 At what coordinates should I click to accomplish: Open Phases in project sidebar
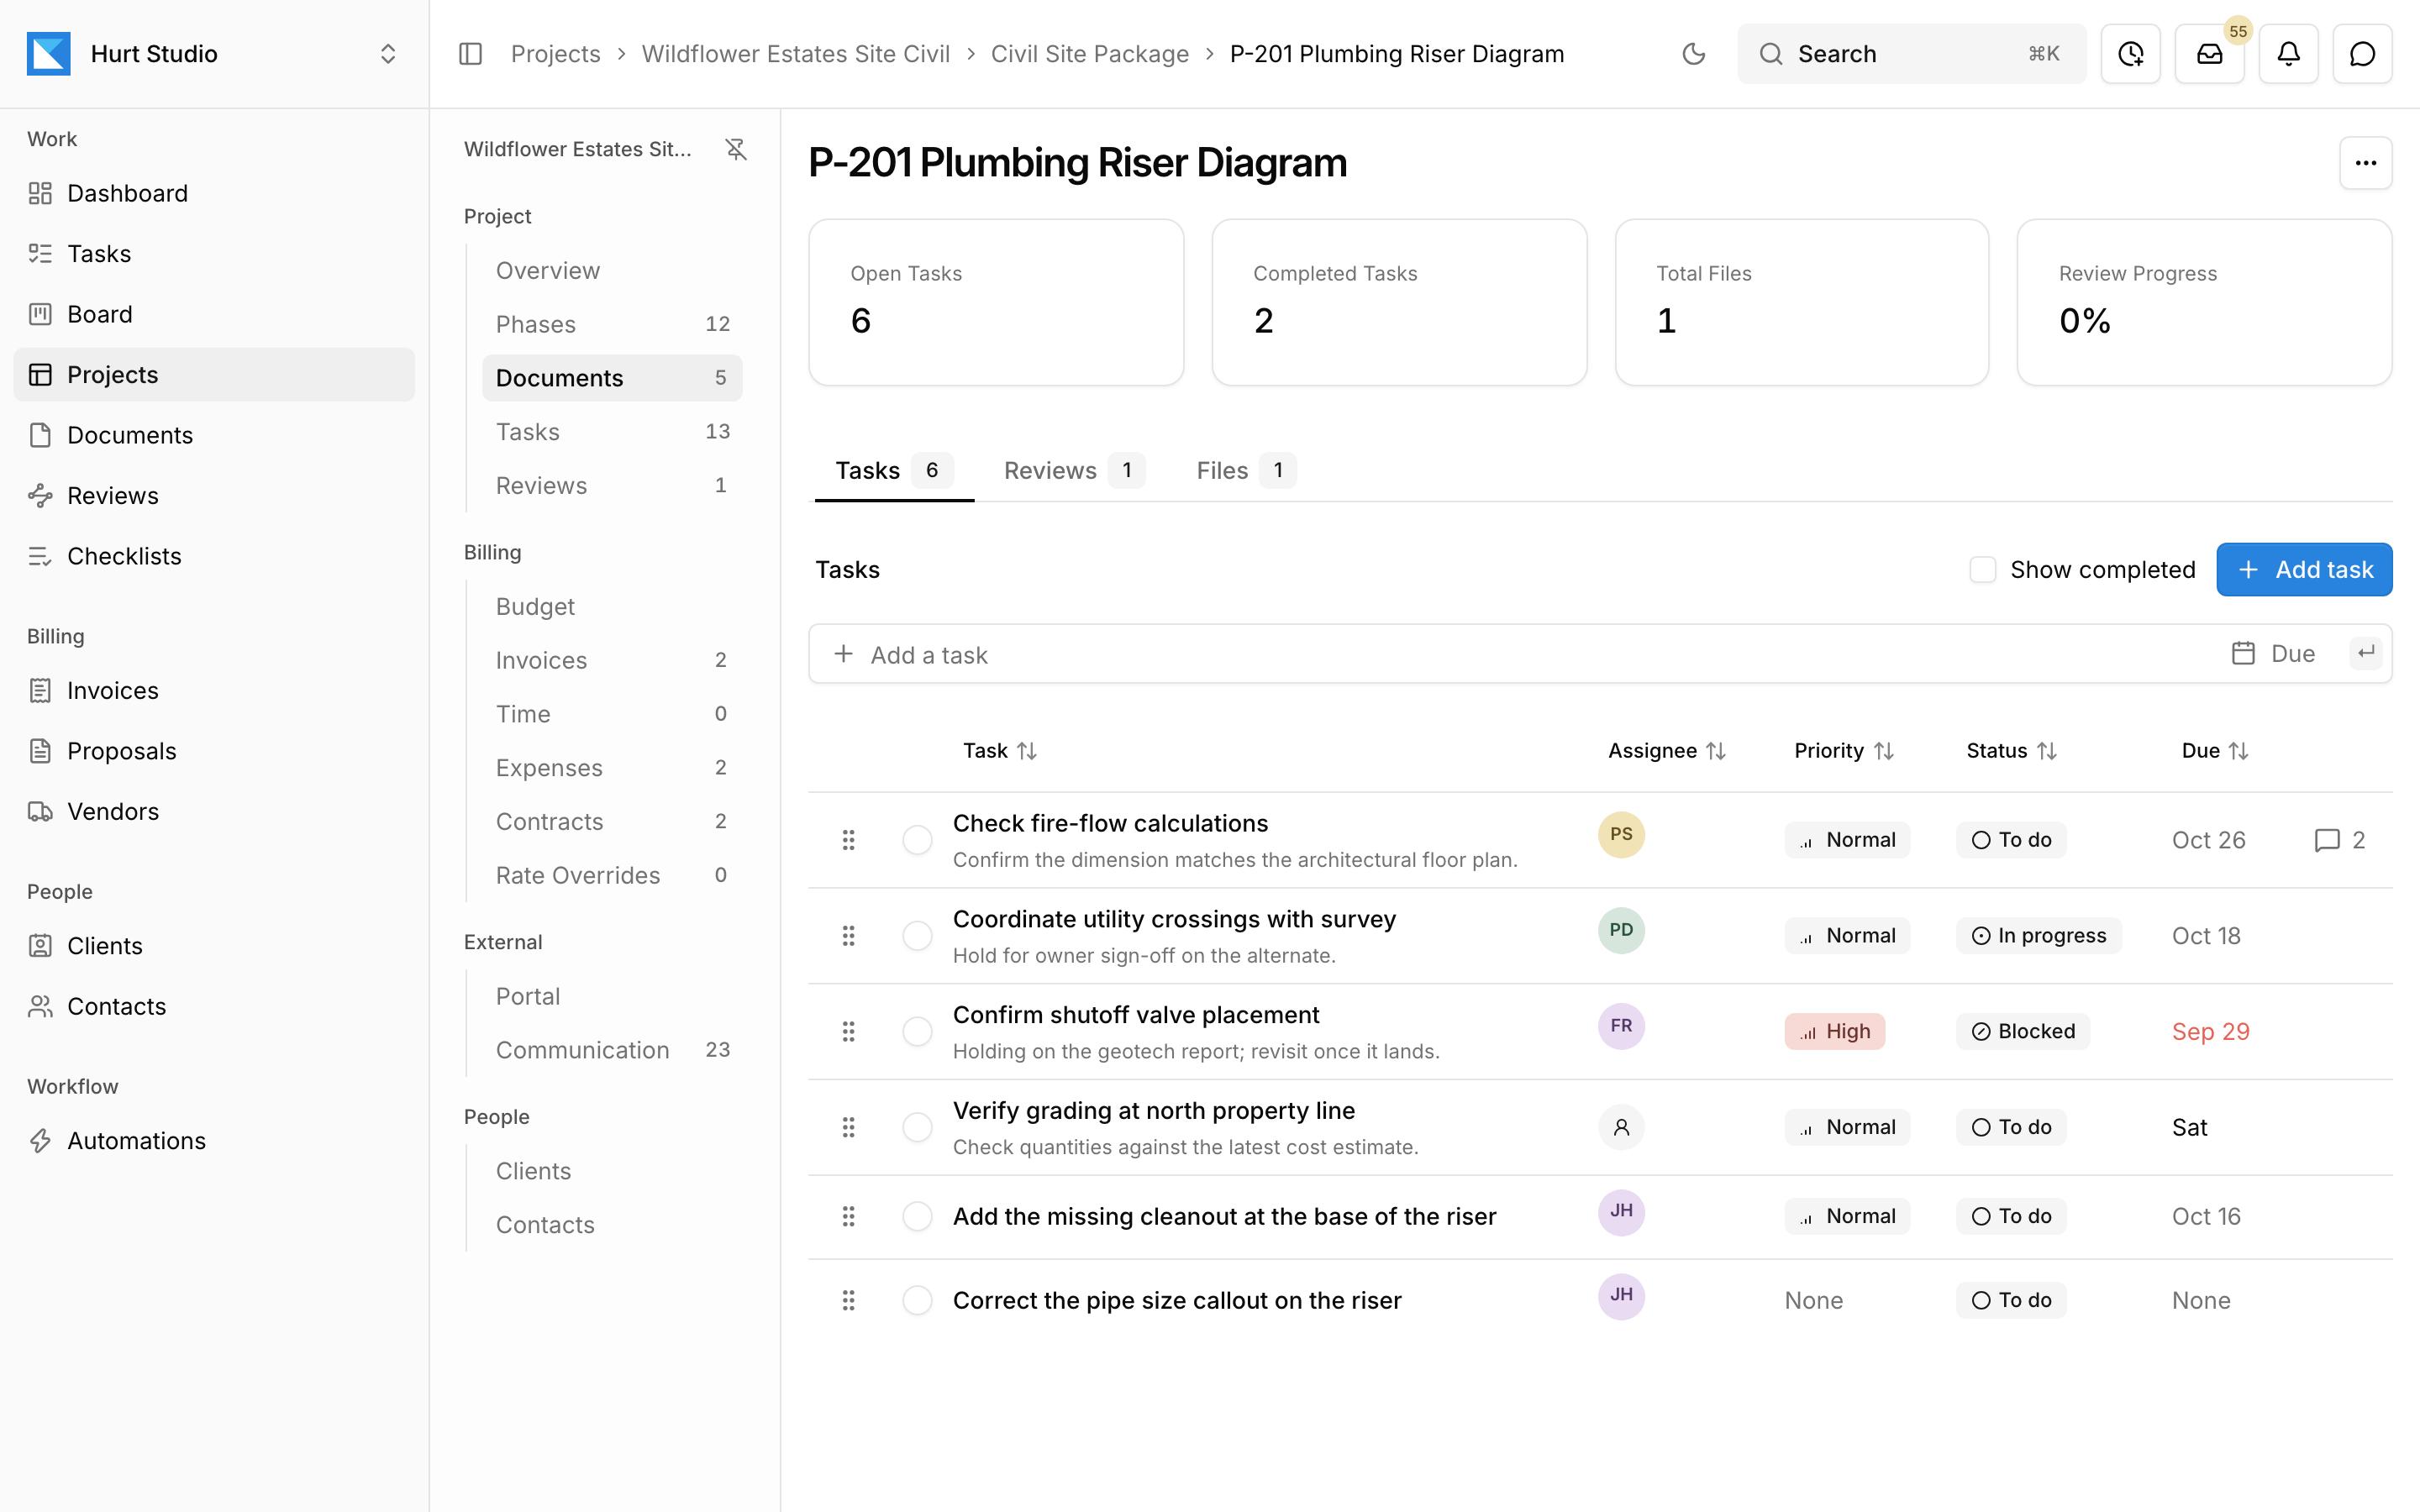pyautogui.click(x=612, y=324)
